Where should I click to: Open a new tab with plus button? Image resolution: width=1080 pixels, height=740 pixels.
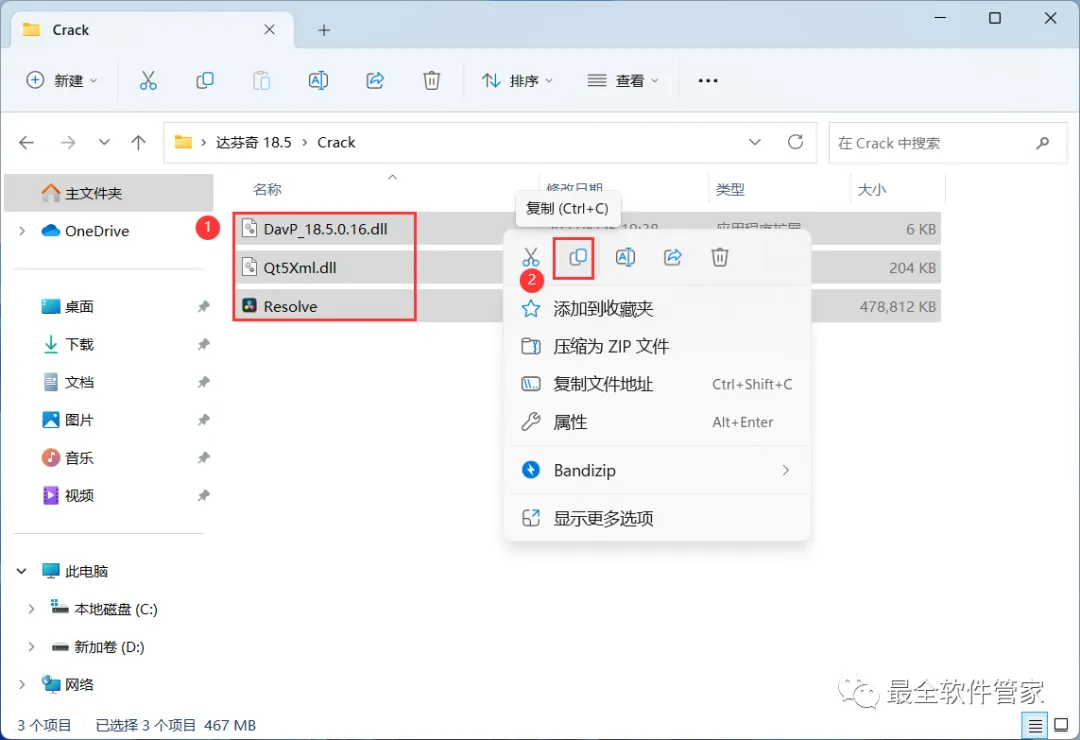pos(324,30)
